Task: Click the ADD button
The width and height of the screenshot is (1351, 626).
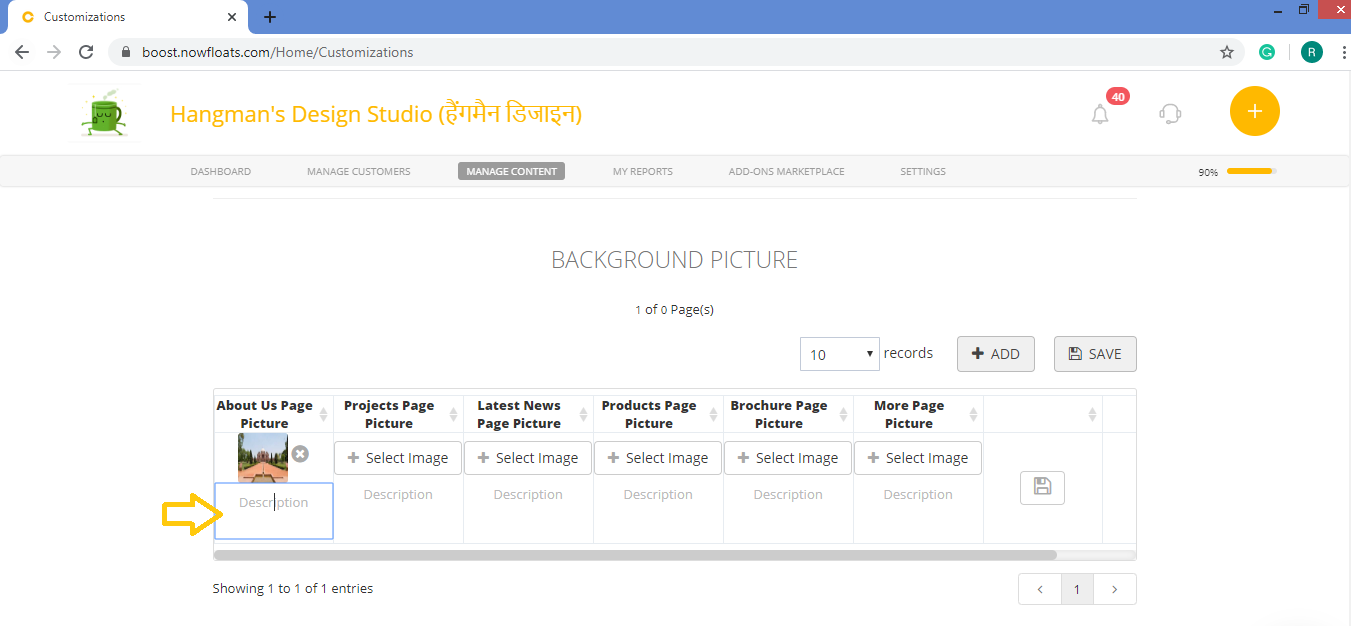Action: (x=995, y=354)
